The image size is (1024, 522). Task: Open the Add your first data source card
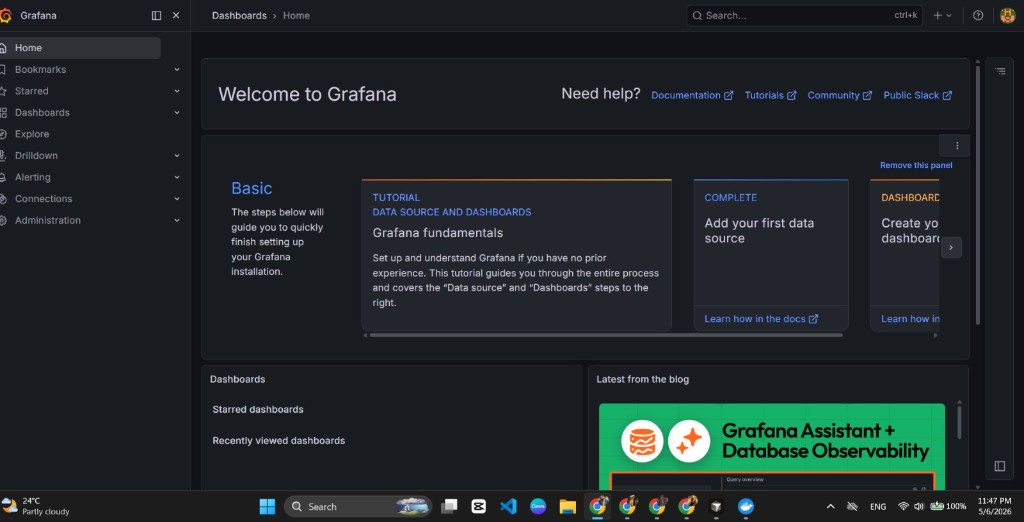771,255
